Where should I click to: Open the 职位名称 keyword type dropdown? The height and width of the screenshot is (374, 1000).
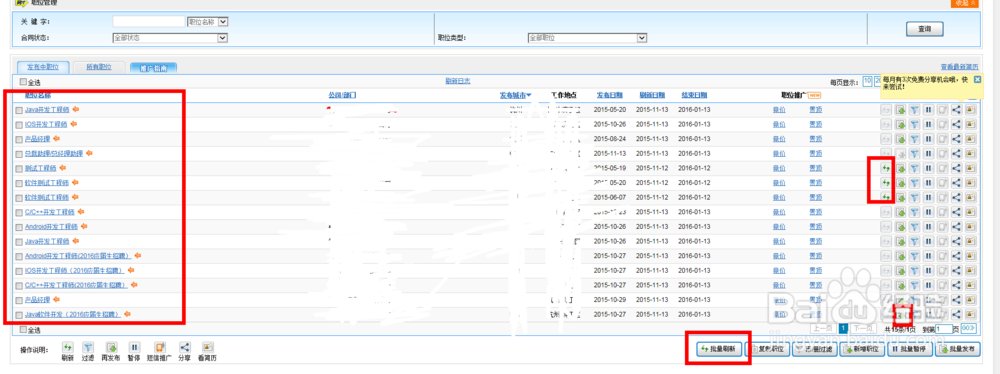207,22
